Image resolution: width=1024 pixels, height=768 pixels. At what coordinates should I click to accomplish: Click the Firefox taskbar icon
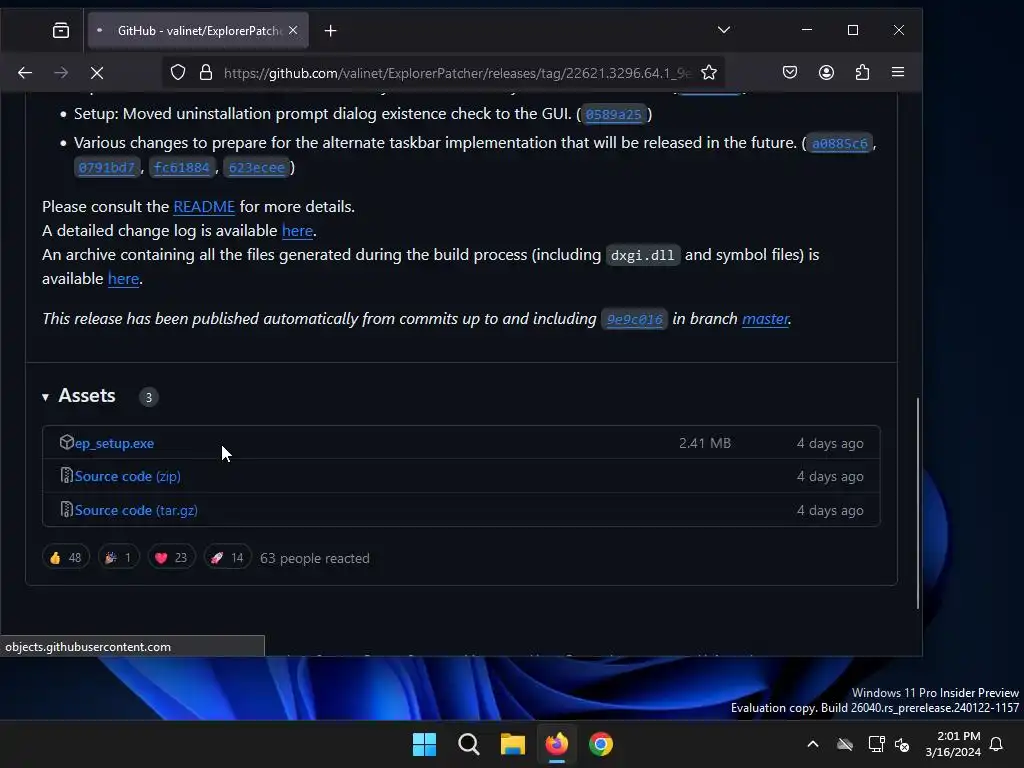[556, 744]
